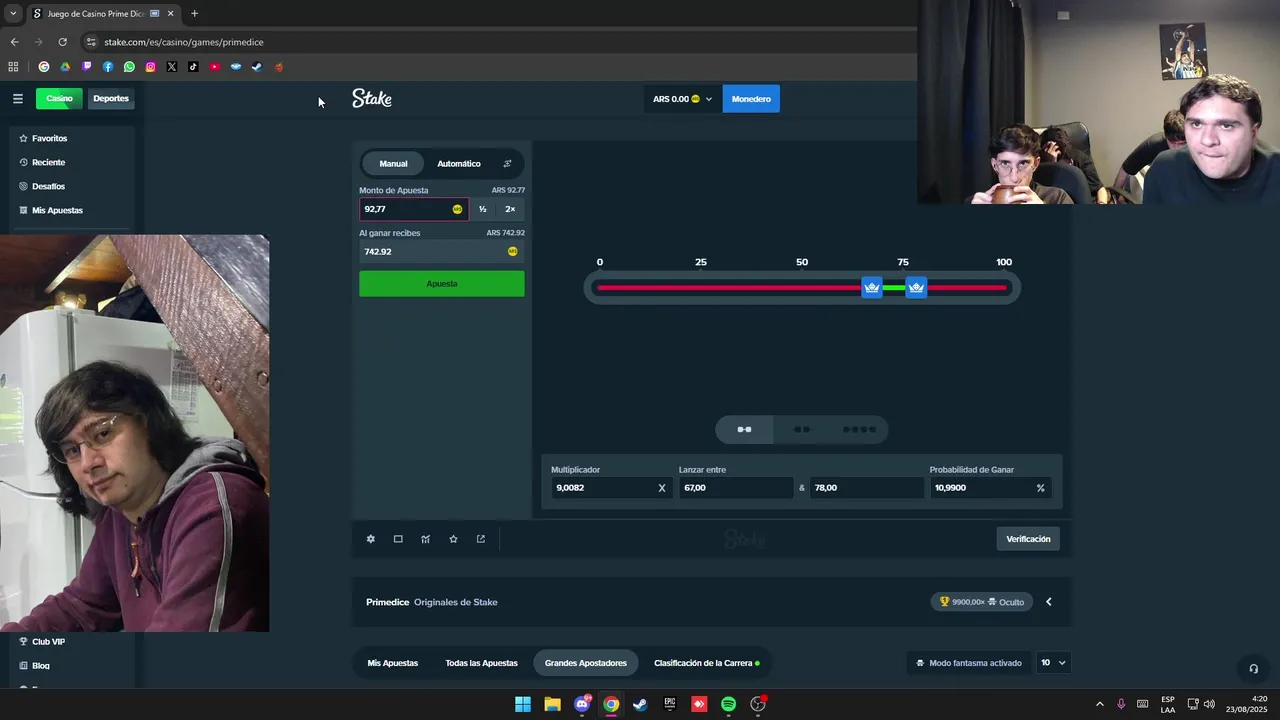Open the hamburger menu in Stake header
1280x720 pixels.
point(17,98)
